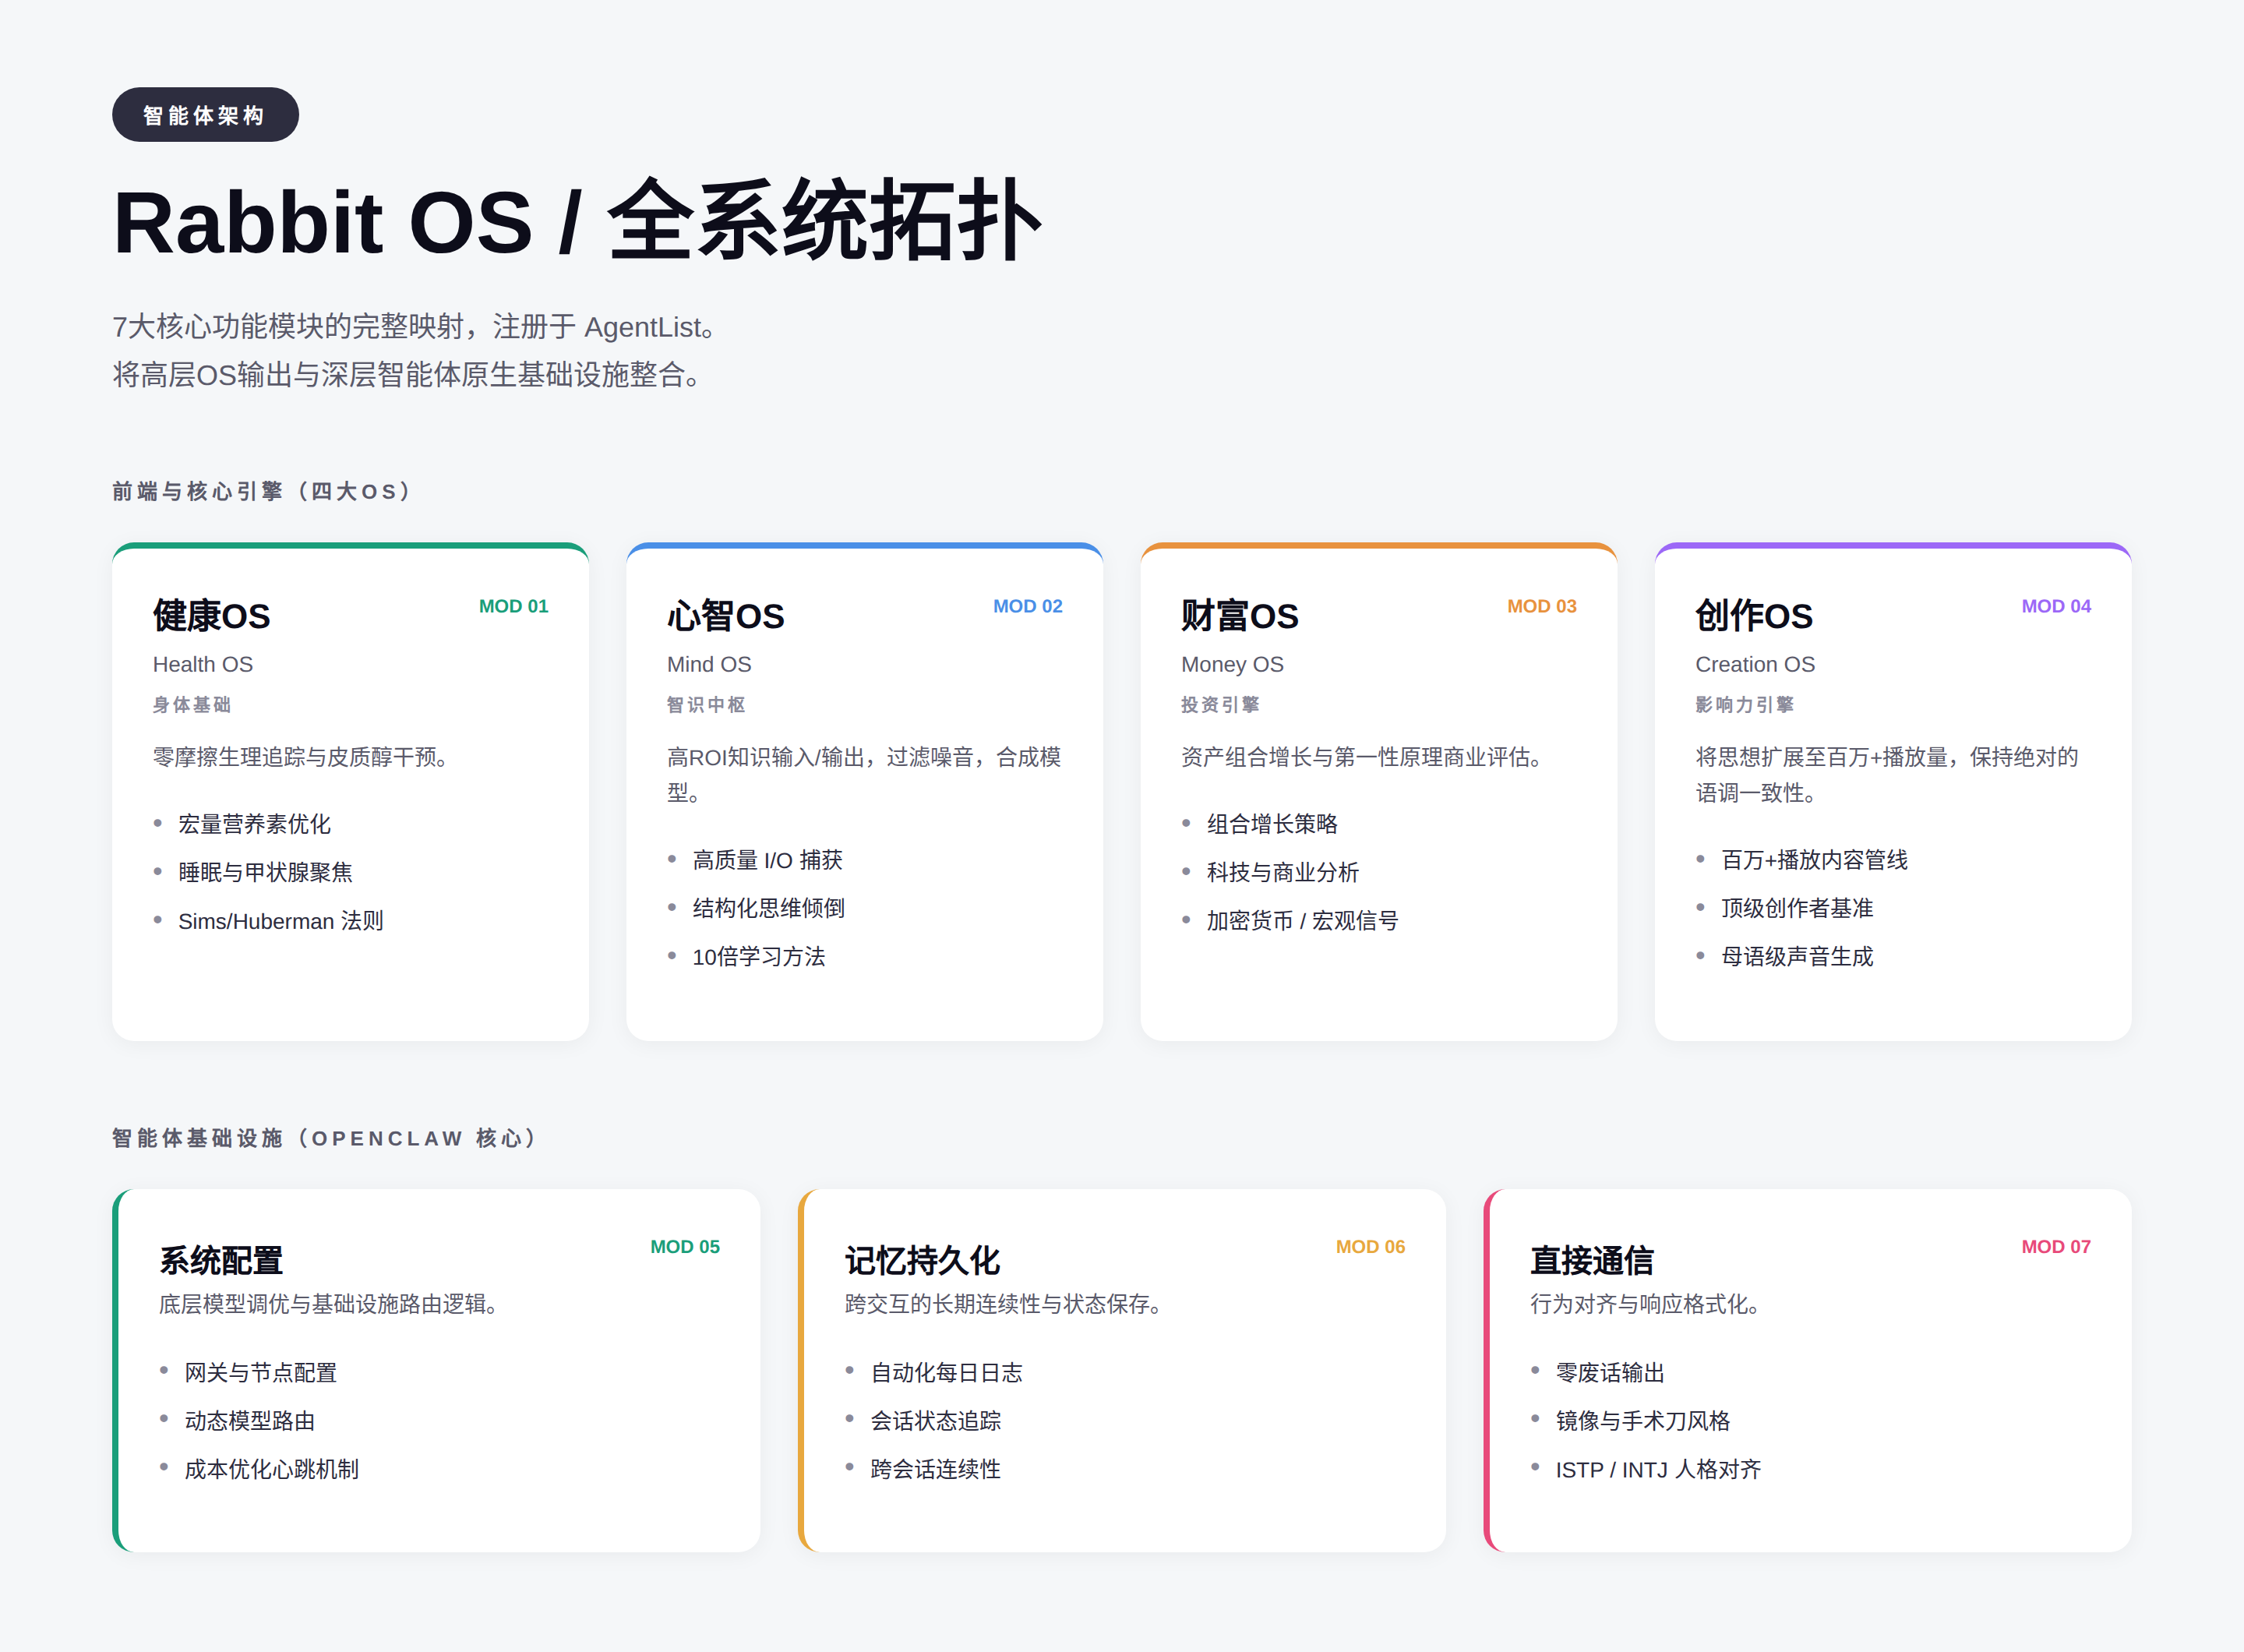Select the 健康OS card title
This screenshot has width=2244, height=1652.
point(211,616)
